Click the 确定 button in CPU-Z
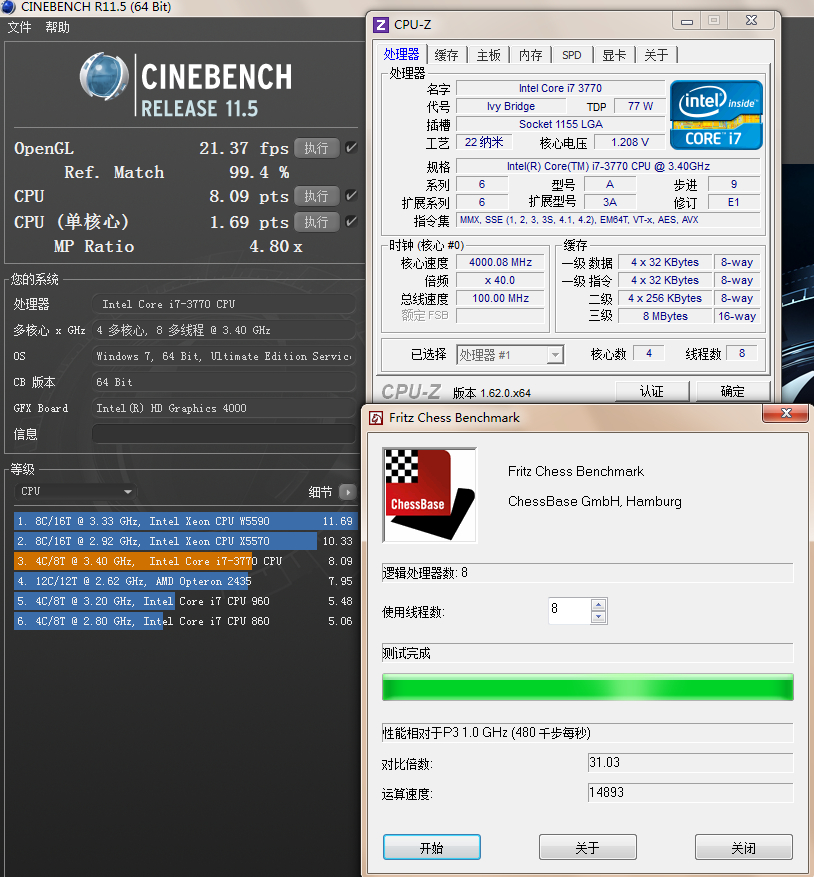The image size is (814, 877). pos(733,391)
